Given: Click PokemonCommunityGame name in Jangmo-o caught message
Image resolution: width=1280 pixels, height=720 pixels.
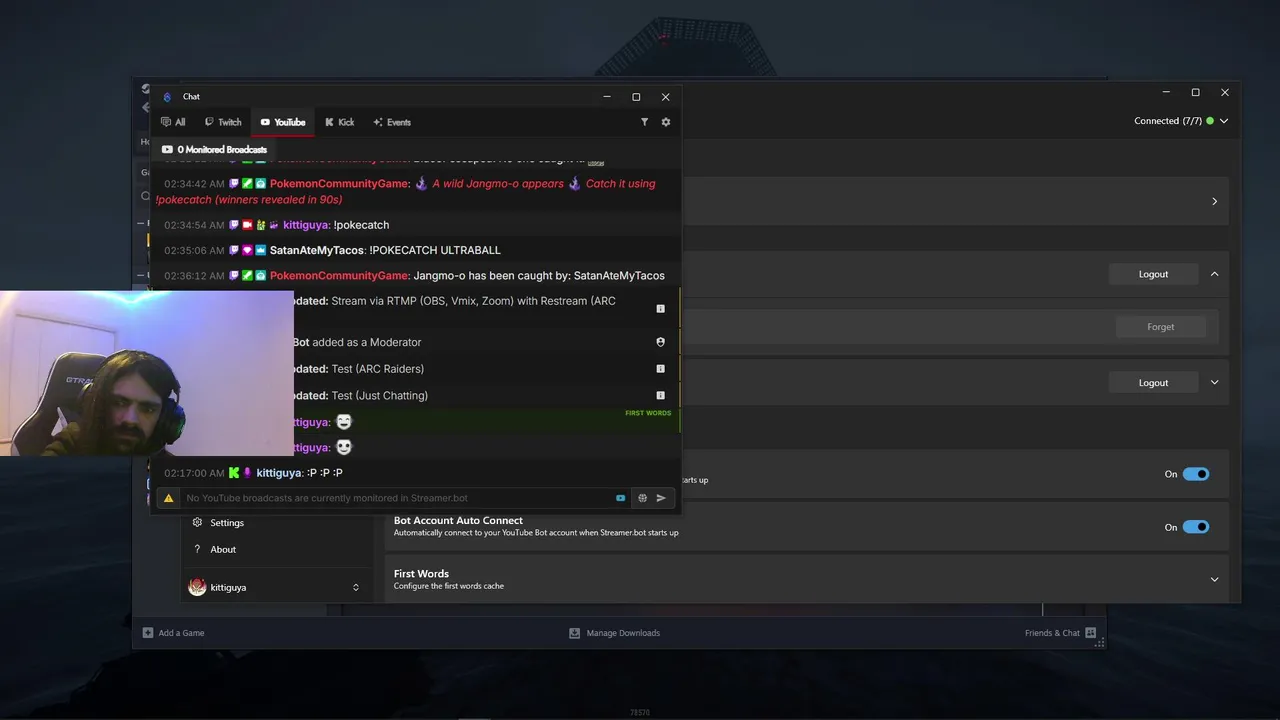Looking at the screenshot, I should point(339,276).
